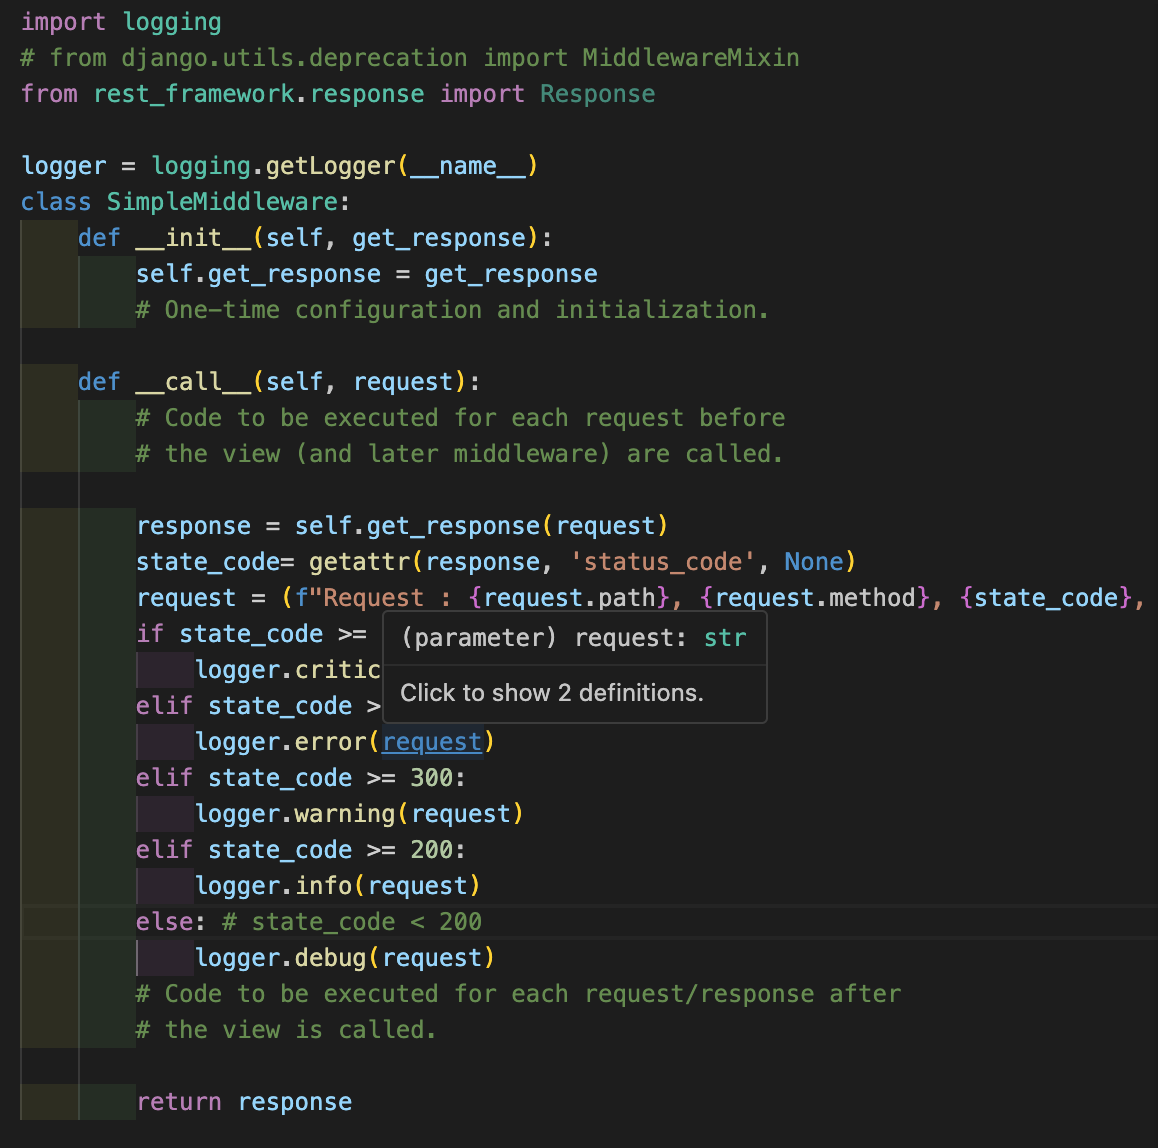Click '(parameter)' text in hover tooltip
1158x1148 pixels.
coord(479,638)
